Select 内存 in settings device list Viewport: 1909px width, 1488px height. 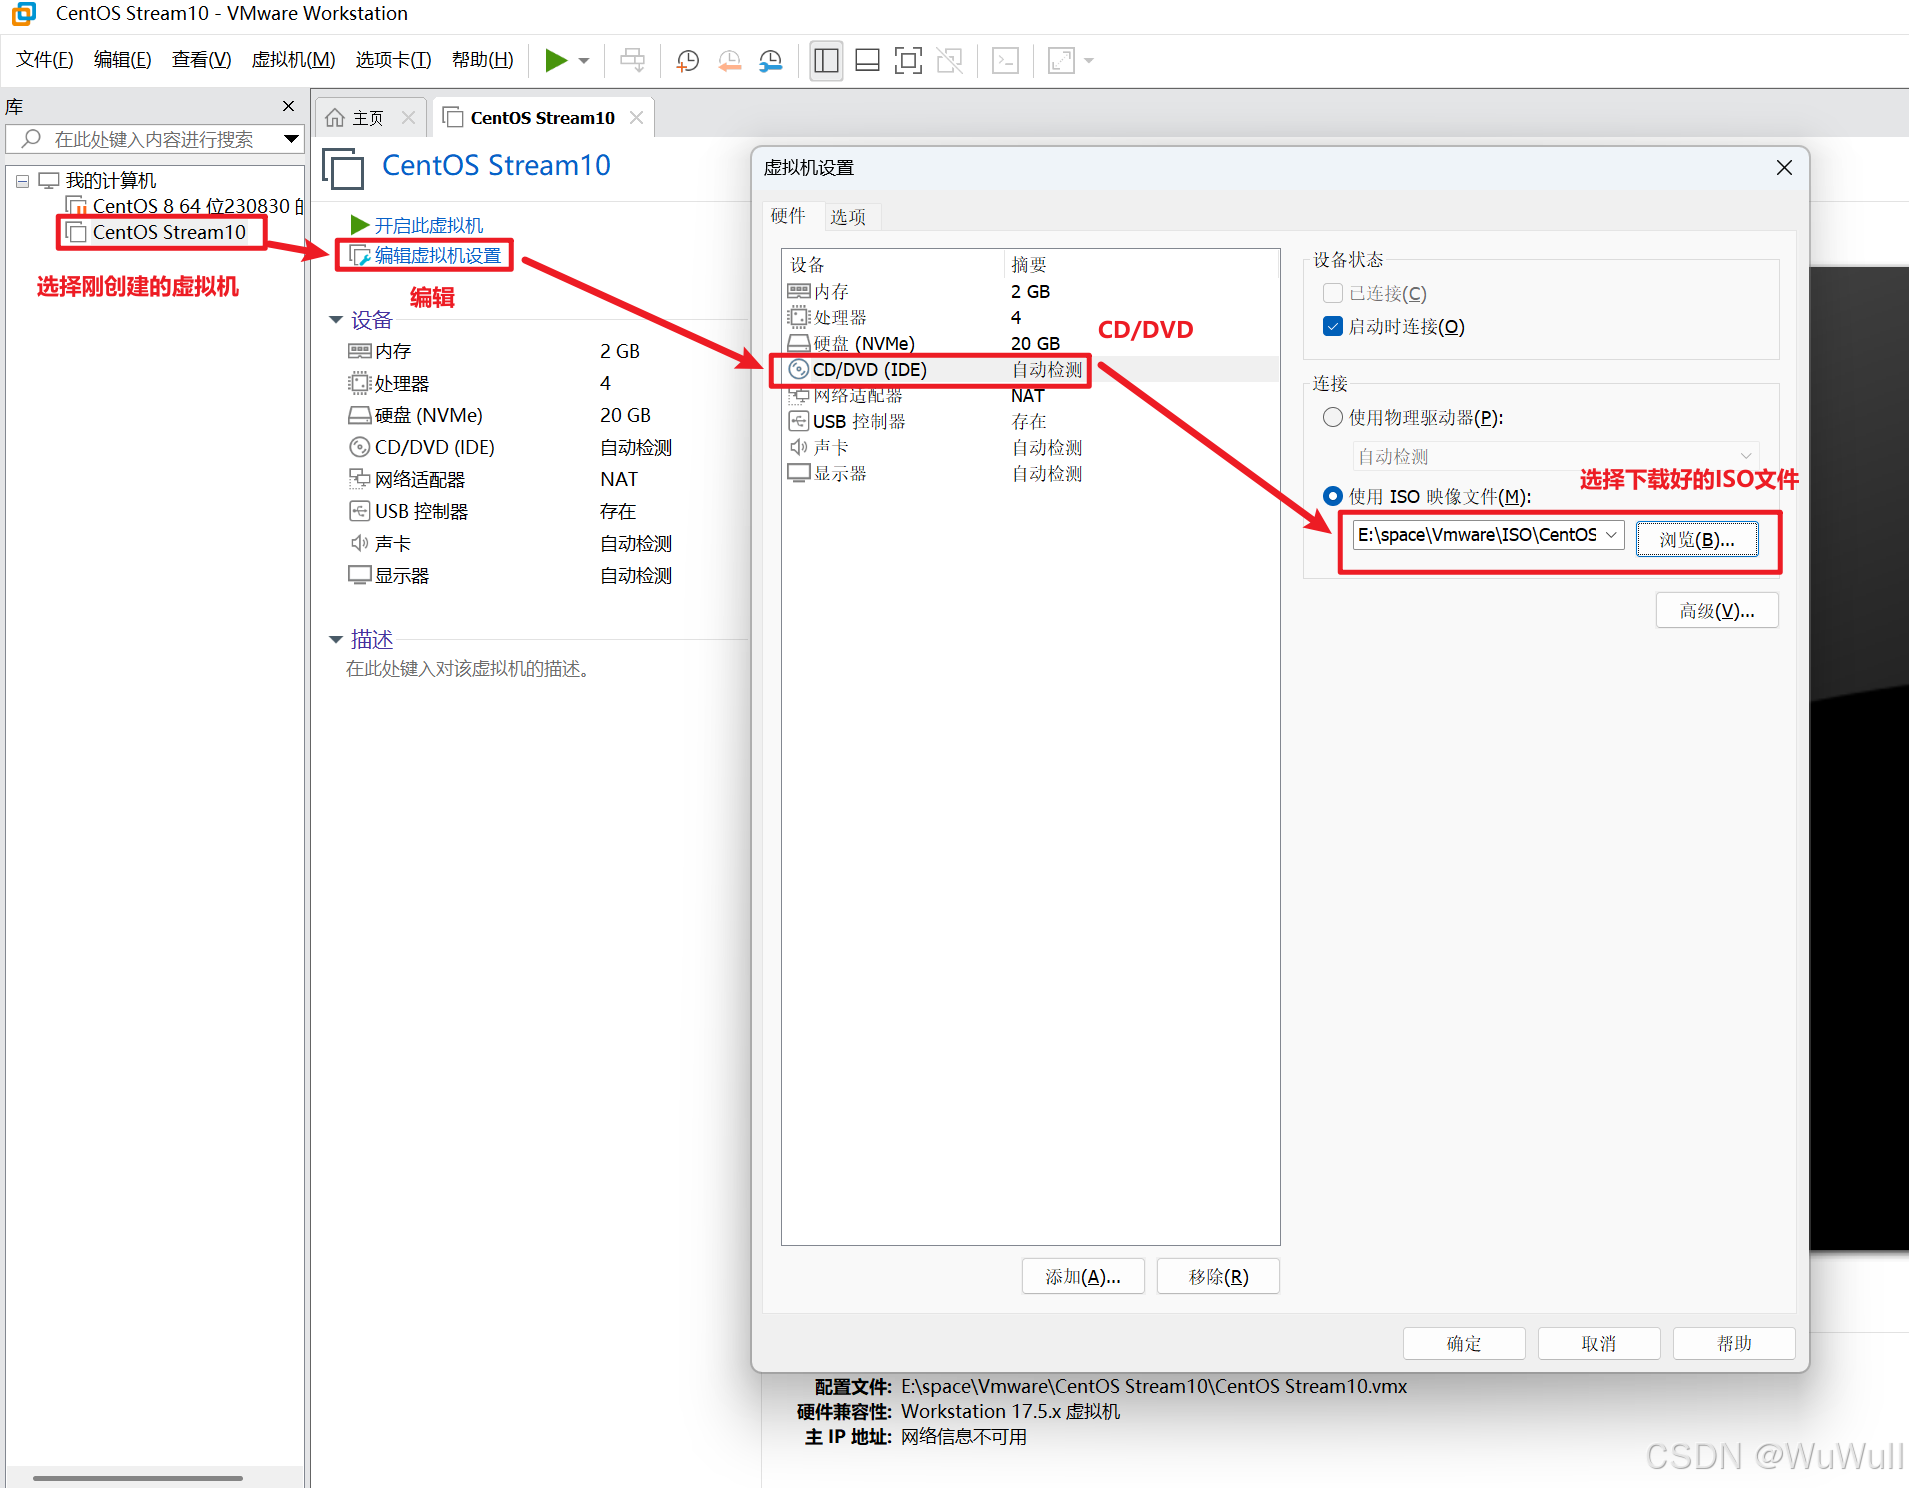tap(1031, 291)
